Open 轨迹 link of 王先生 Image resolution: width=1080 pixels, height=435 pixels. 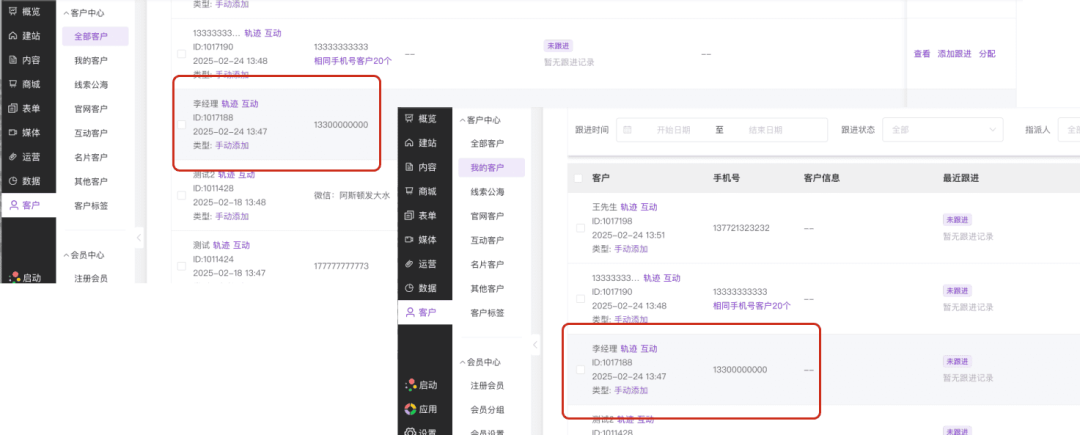629,206
